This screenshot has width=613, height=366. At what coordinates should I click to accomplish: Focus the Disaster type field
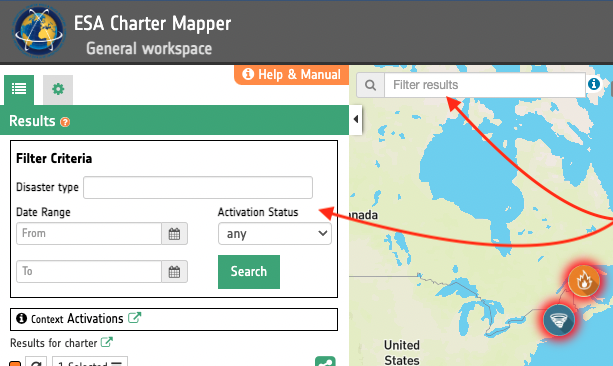tap(198, 187)
